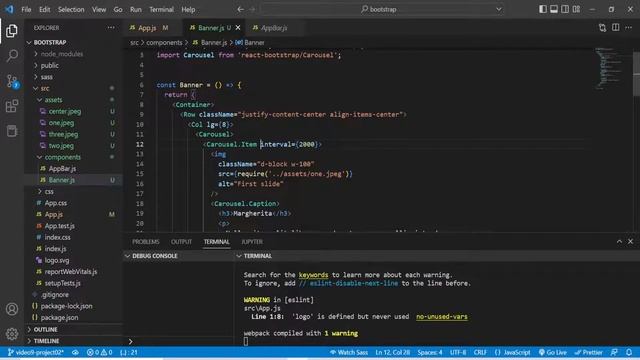Open one.jpeg in the explorer
Screen dimensions: 640x360
pos(73,122)
